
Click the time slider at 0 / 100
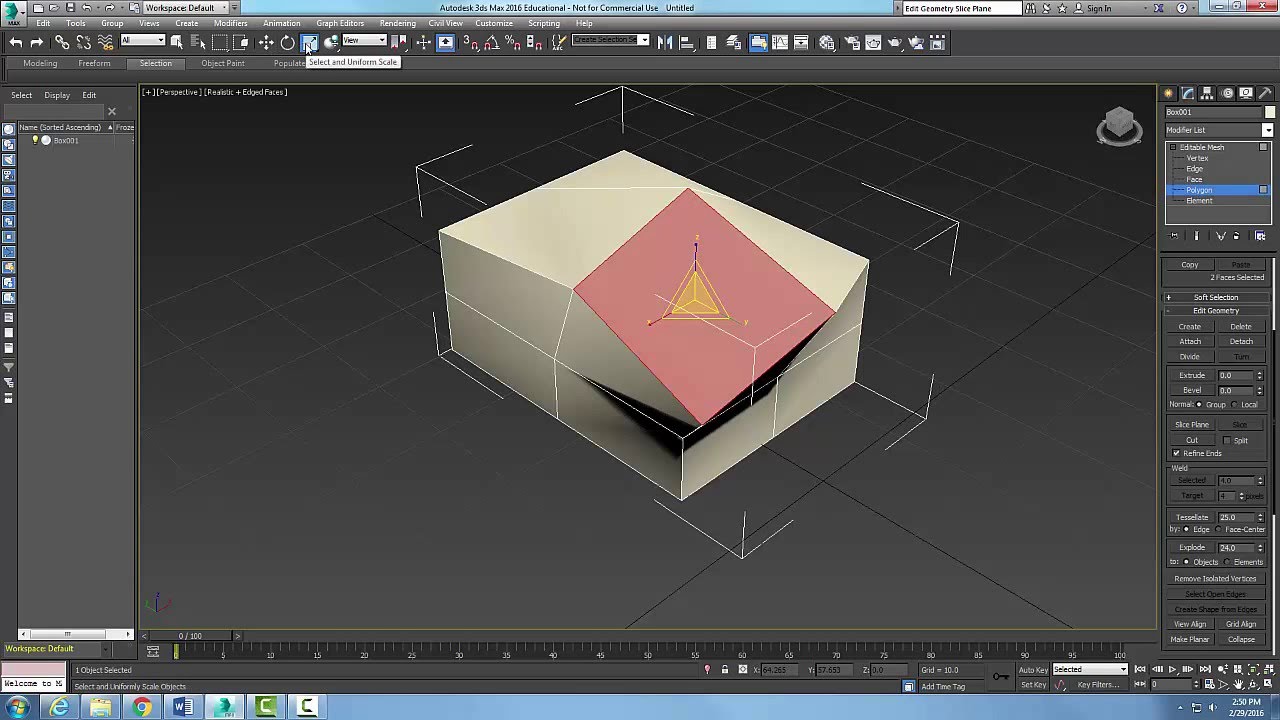tap(189, 636)
